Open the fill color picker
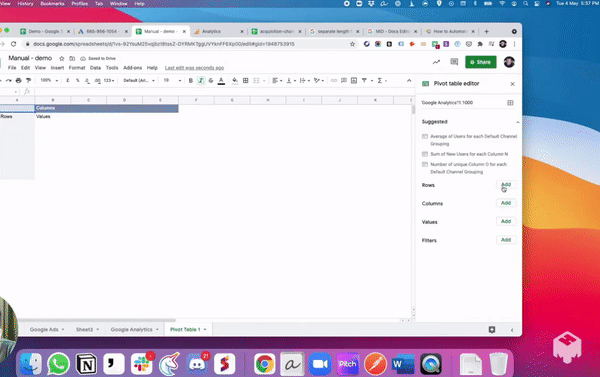 click(235, 80)
